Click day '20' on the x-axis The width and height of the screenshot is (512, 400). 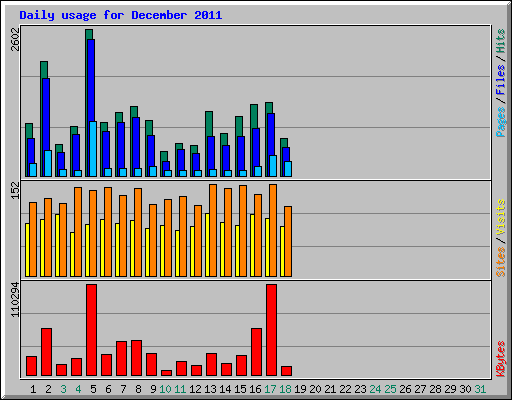[315, 389]
